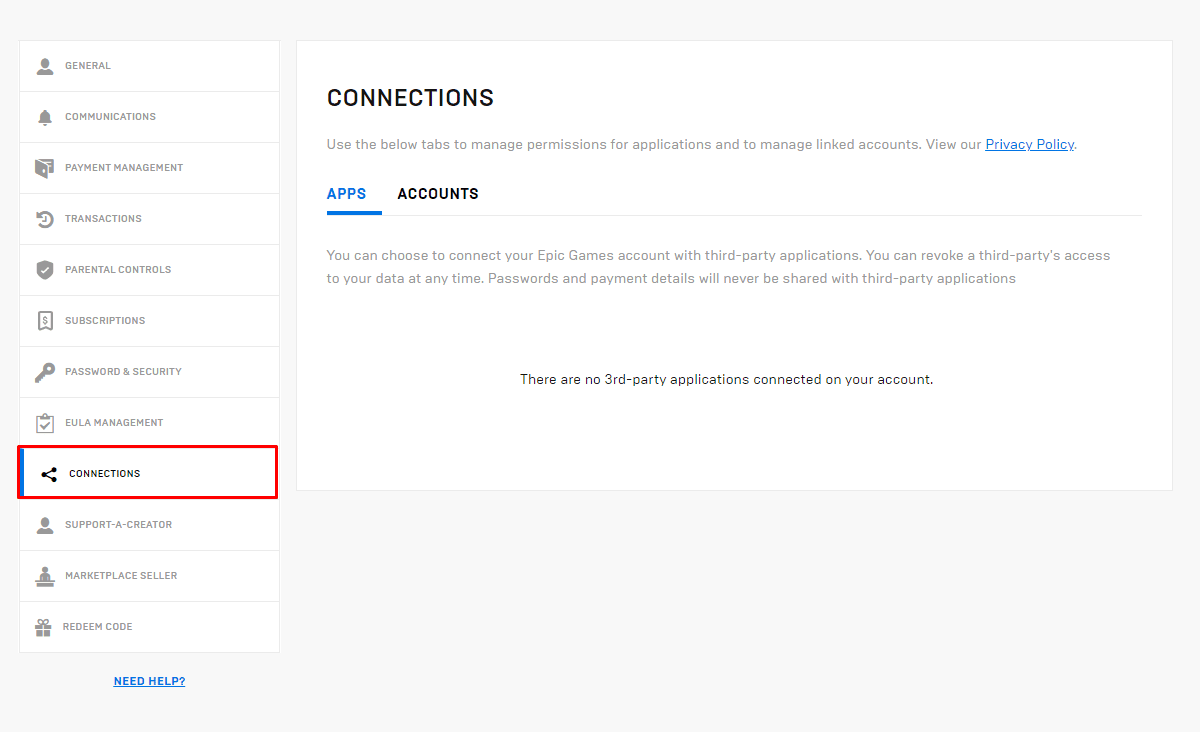Click the Need Help? link
Viewport: 1200px width, 732px height.
pos(149,681)
